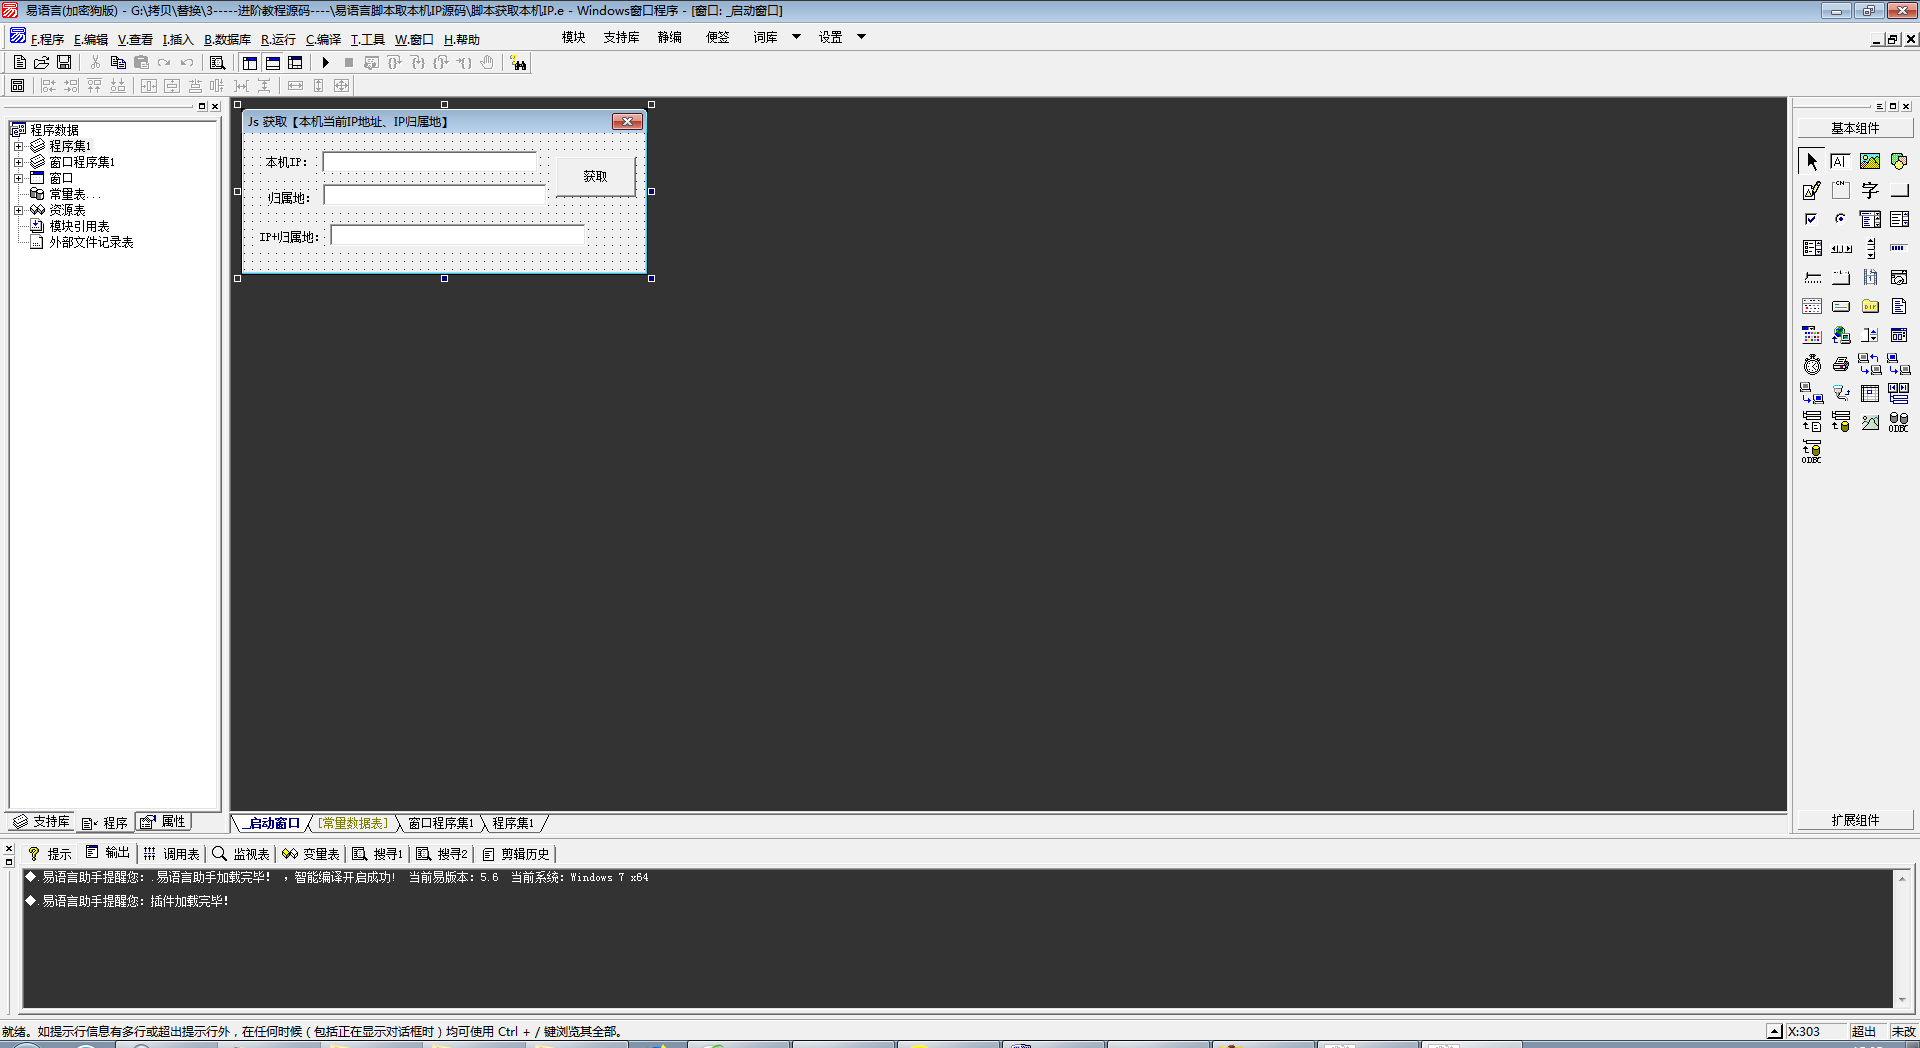This screenshot has height=1048, width=1920.
Task: Click the 本机IP edit box
Action: [x=430, y=162]
